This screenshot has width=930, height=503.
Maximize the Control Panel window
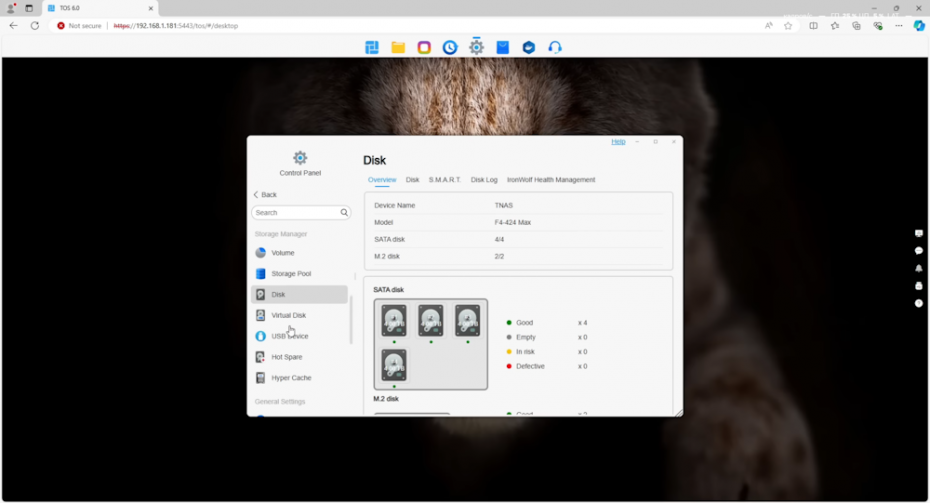pos(655,142)
